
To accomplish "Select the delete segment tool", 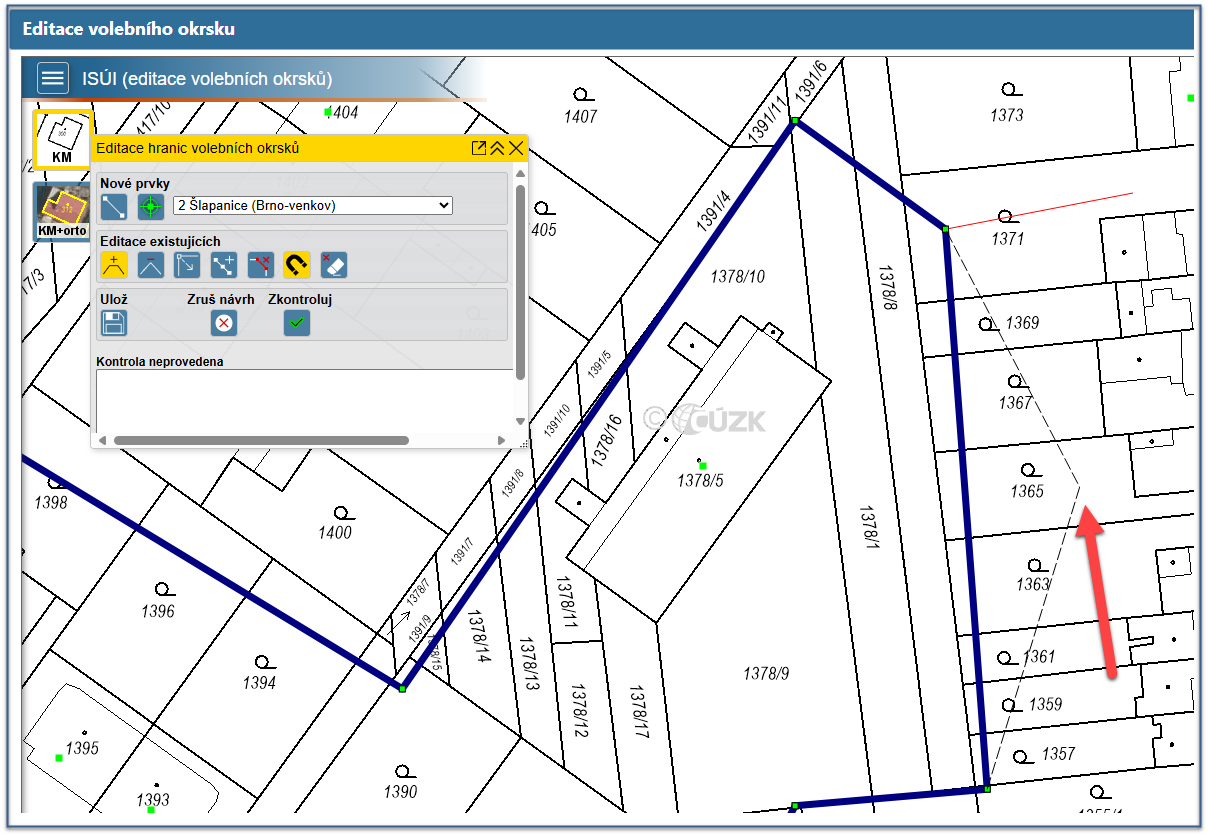I will click(260, 265).
